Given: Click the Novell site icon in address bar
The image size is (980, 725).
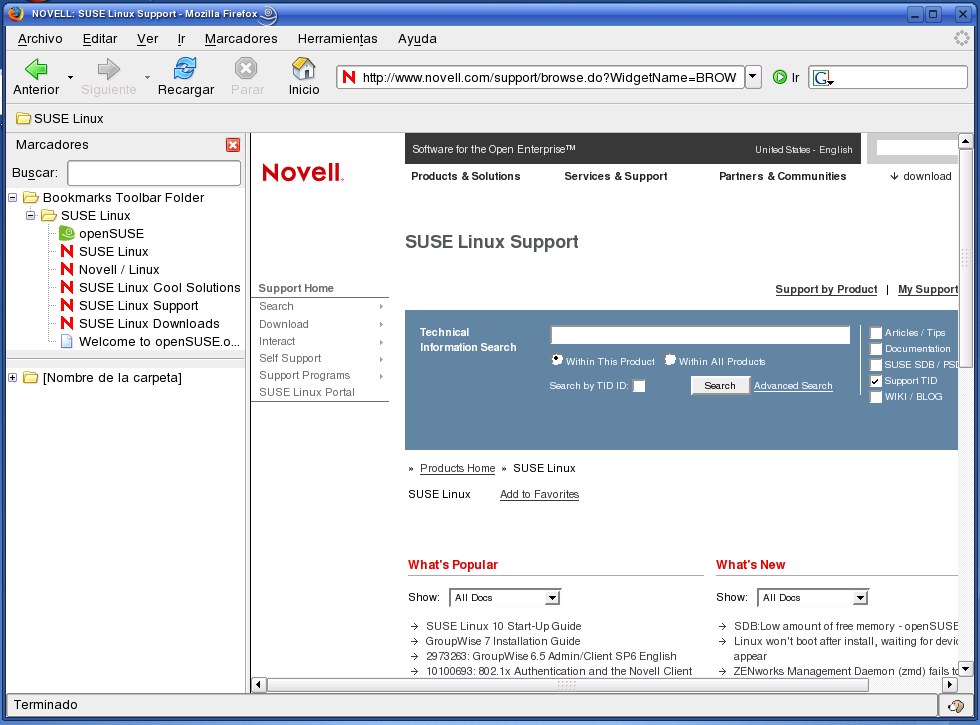Looking at the screenshot, I should coord(349,78).
